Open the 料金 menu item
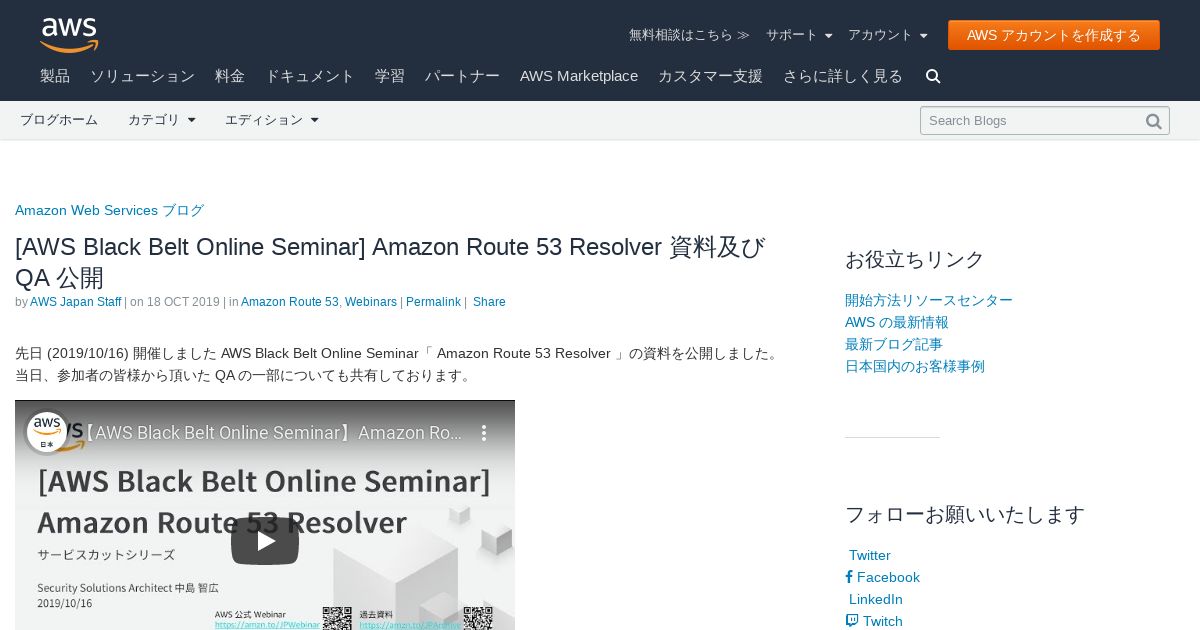This screenshot has width=1200, height=630. 230,76
